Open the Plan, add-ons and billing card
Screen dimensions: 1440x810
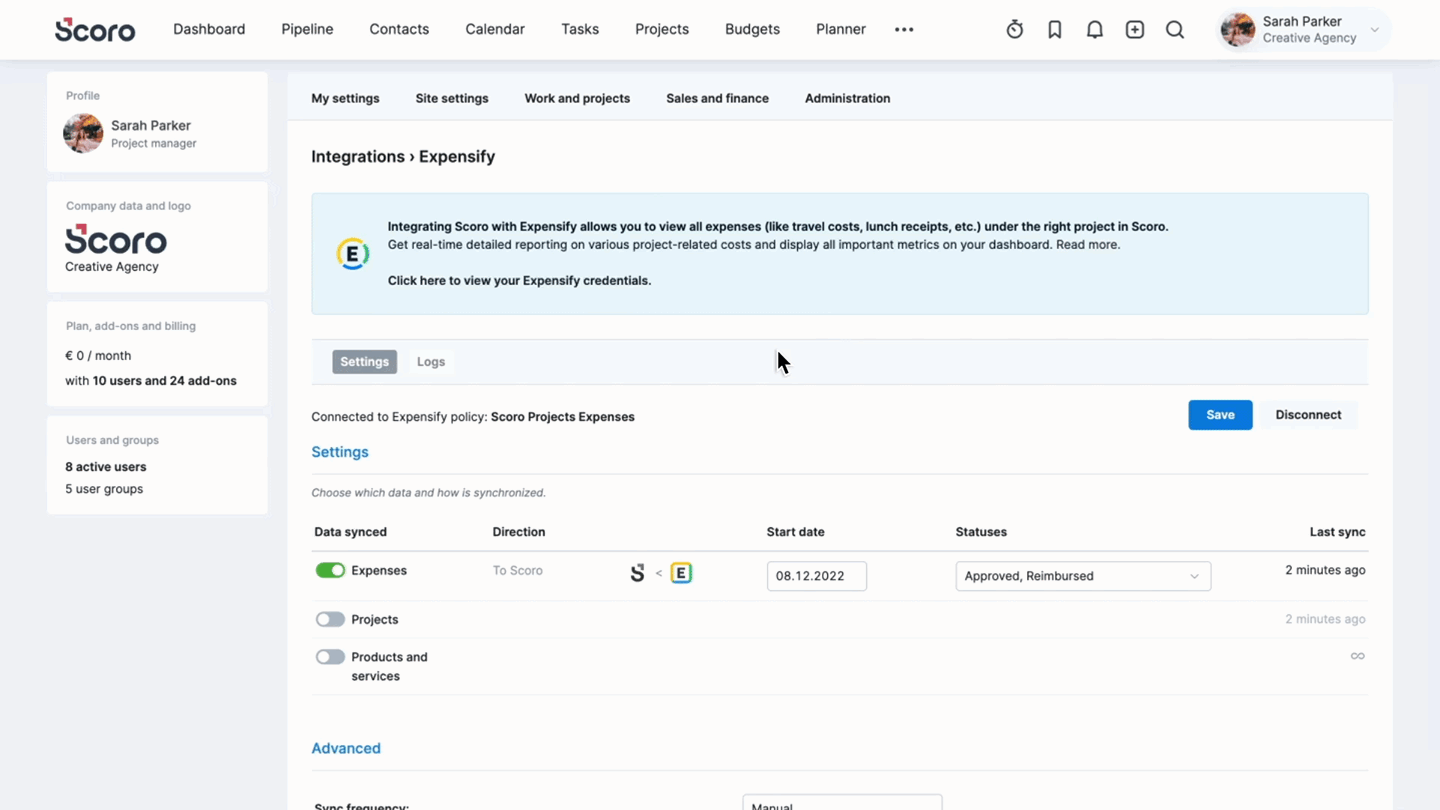157,353
